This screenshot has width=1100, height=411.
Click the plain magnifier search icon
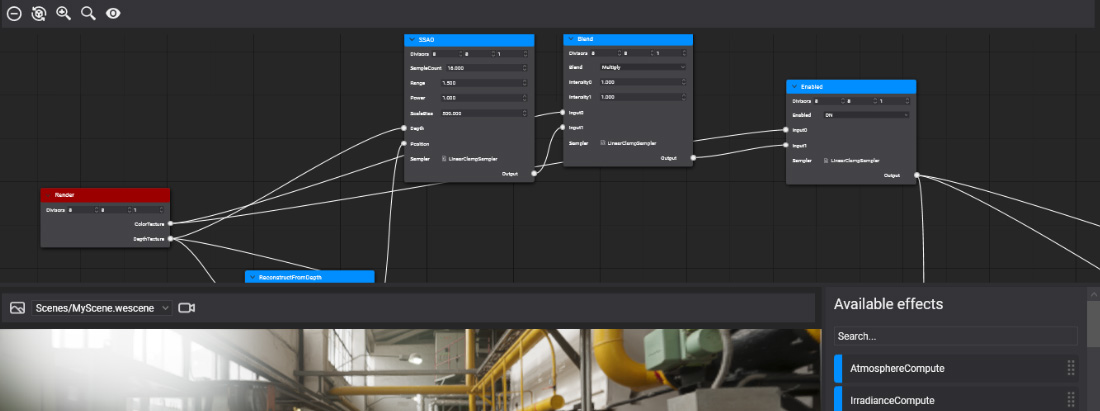pyautogui.click(x=88, y=14)
